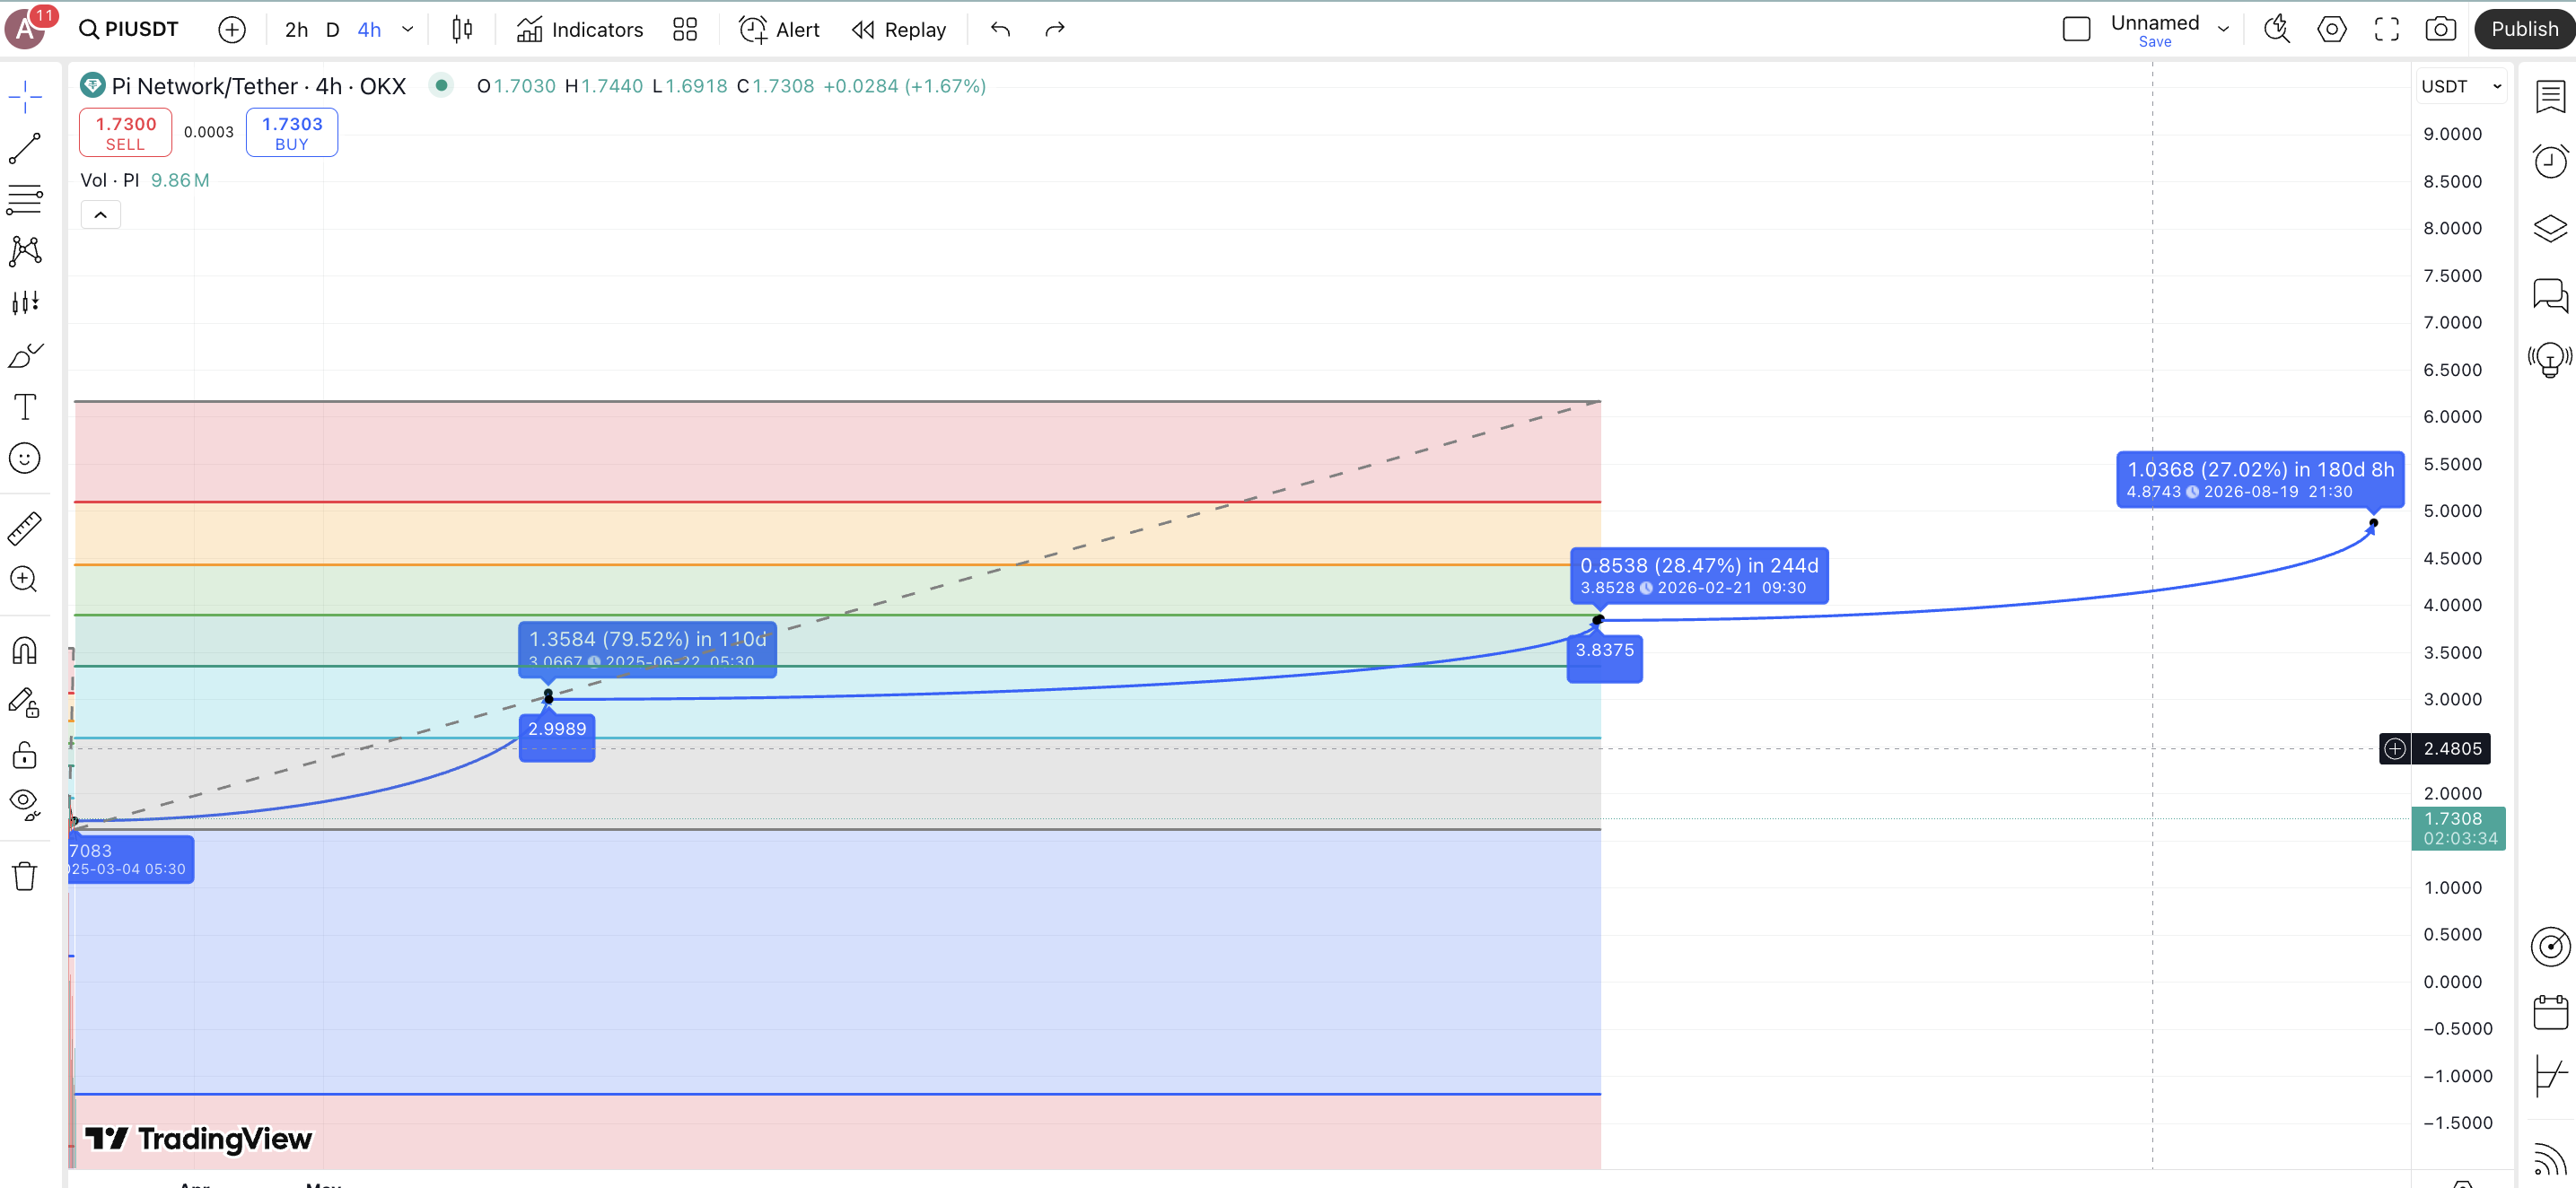Screen dimensions: 2576x1188
Task: Open the Indicators menu
Action: pyautogui.click(x=580, y=29)
